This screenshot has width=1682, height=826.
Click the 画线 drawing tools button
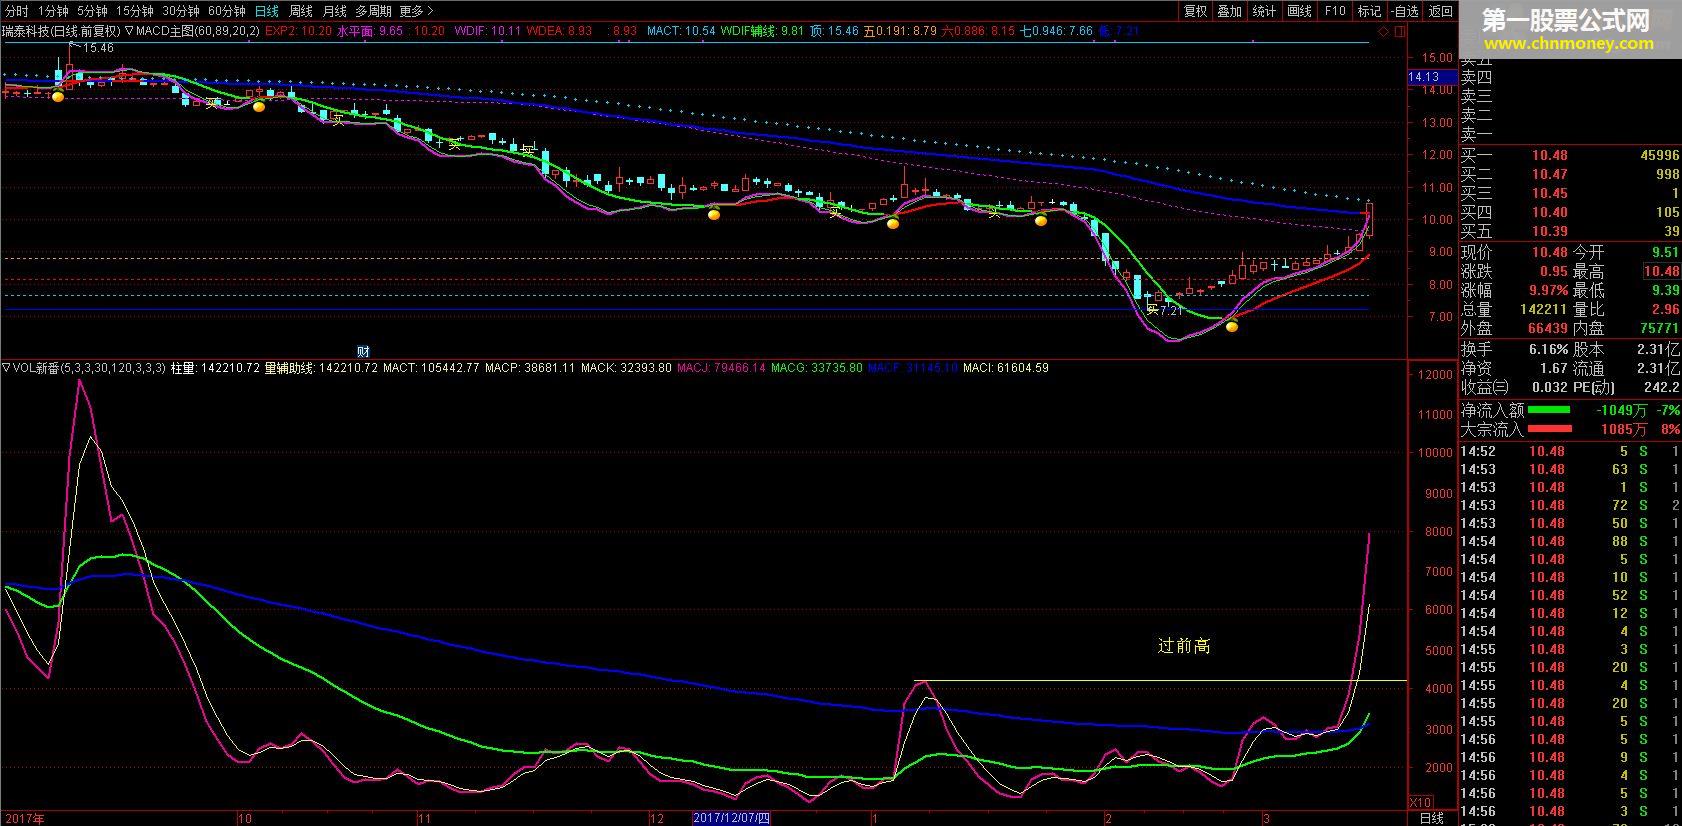1299,11
